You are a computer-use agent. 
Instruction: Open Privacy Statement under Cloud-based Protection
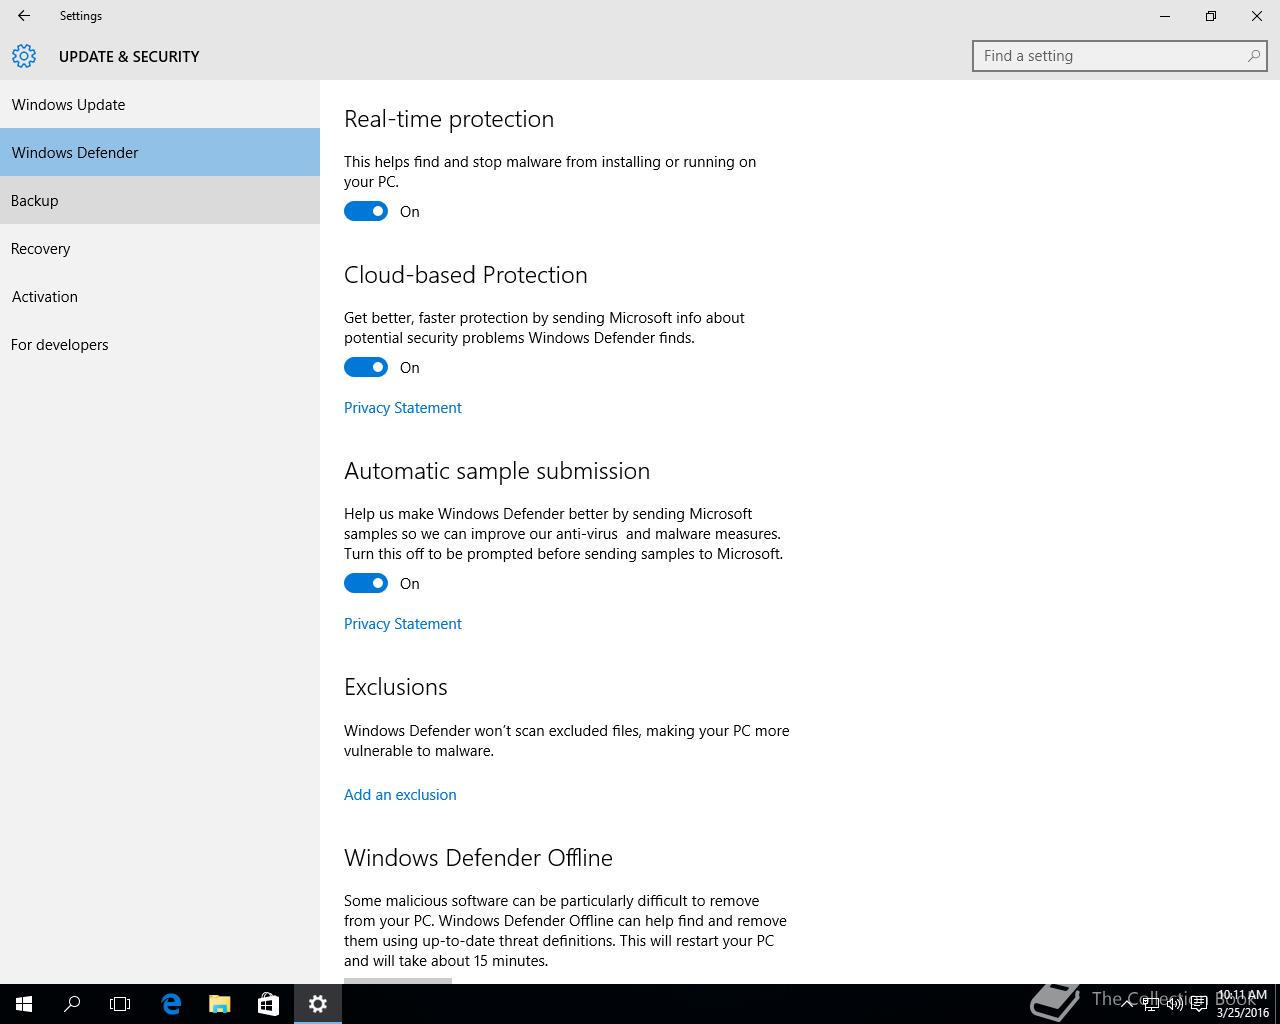coord(403,407)
